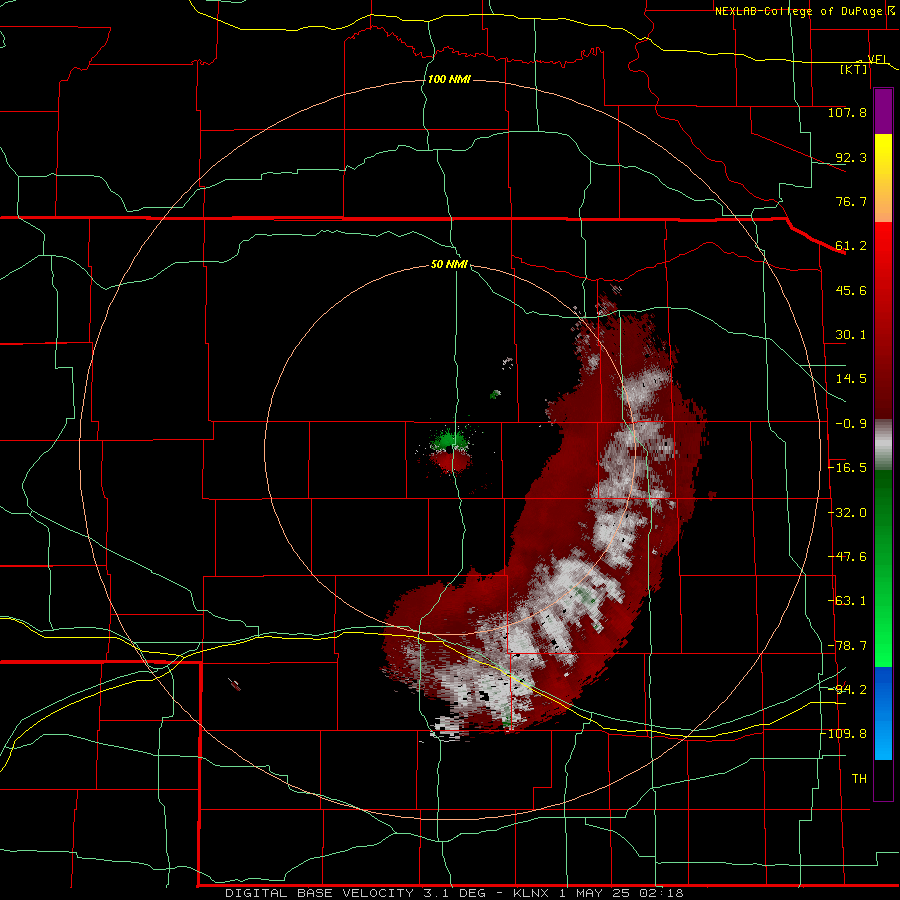Screen dimensions: 900x900
Task: Click the 92.3 scale value
Action: click(x=851, y=157)
